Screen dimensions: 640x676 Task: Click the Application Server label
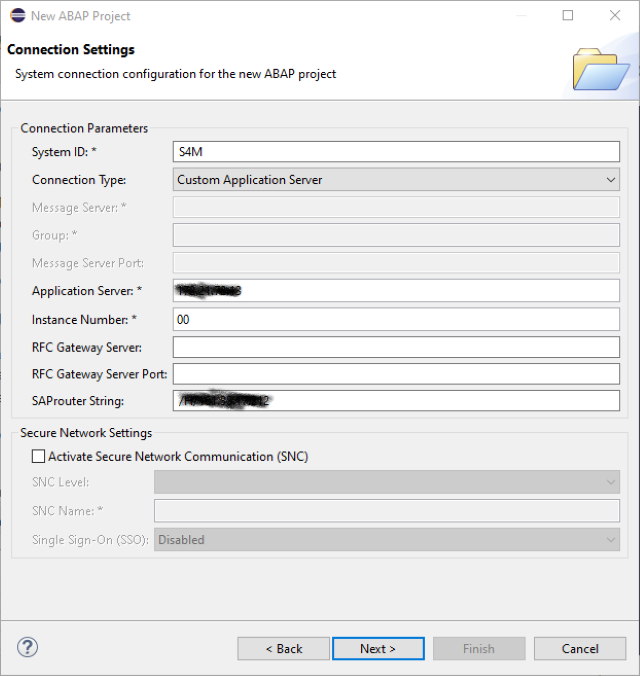87,291
